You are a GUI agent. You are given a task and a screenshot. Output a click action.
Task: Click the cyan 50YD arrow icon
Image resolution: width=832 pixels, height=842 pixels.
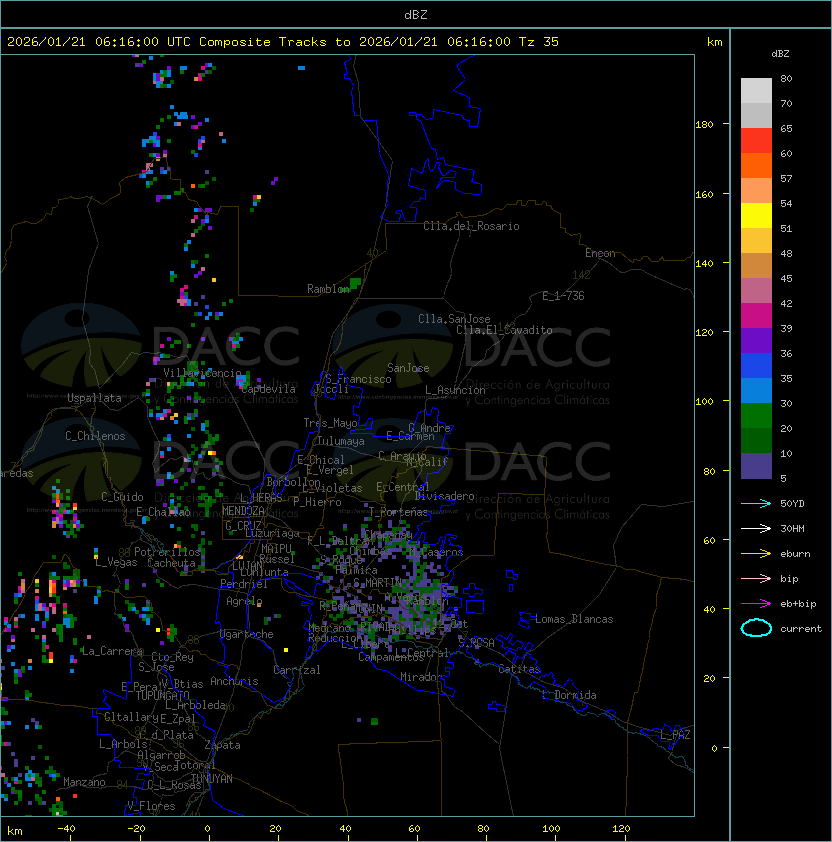pos(756,503)
